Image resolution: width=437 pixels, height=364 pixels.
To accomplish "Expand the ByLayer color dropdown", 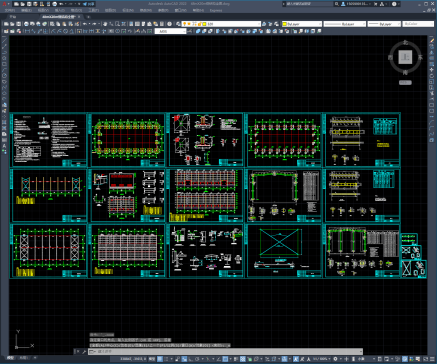I will coord(302,24).
